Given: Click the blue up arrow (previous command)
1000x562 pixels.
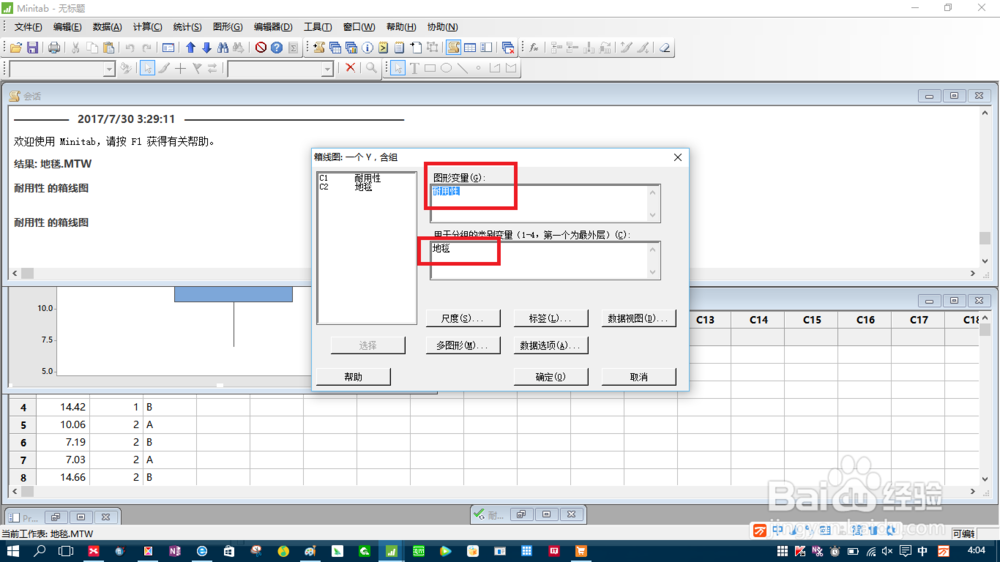Looking at the screenshot, I should pos(190,48).
